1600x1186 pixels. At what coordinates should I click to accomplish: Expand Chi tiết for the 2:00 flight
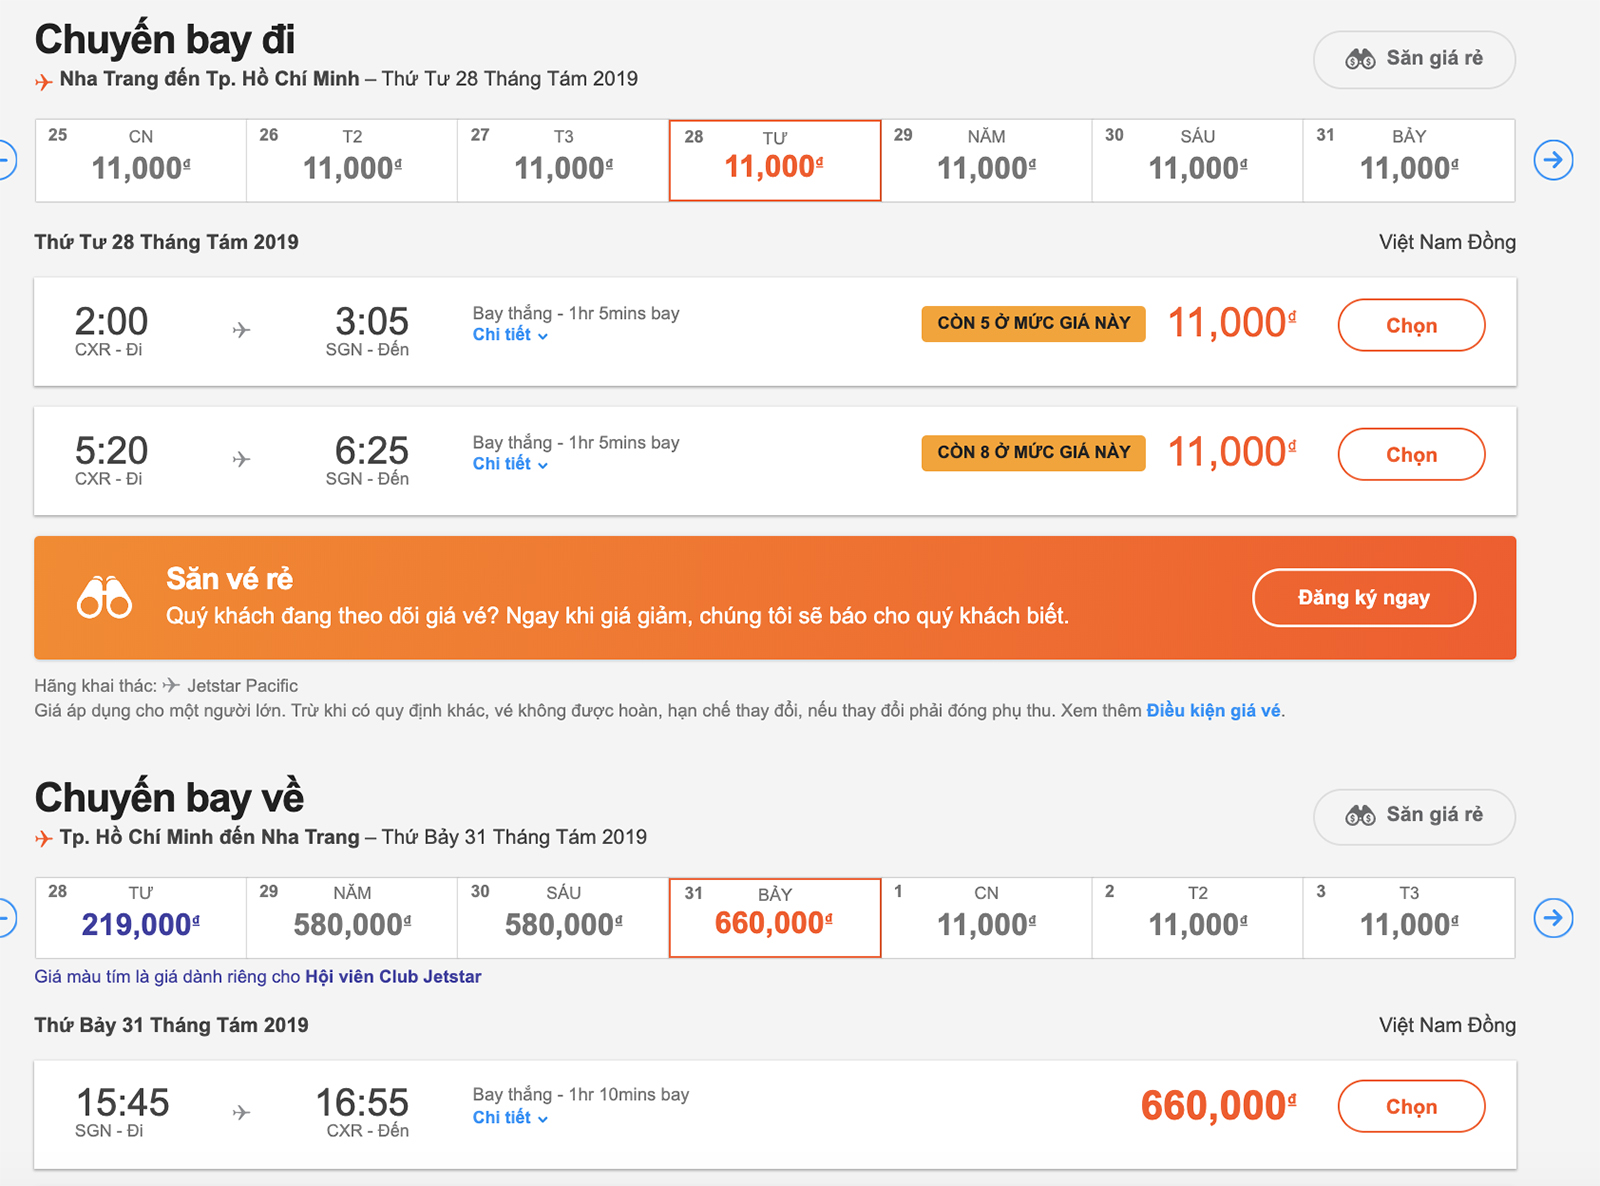[510, 335]
